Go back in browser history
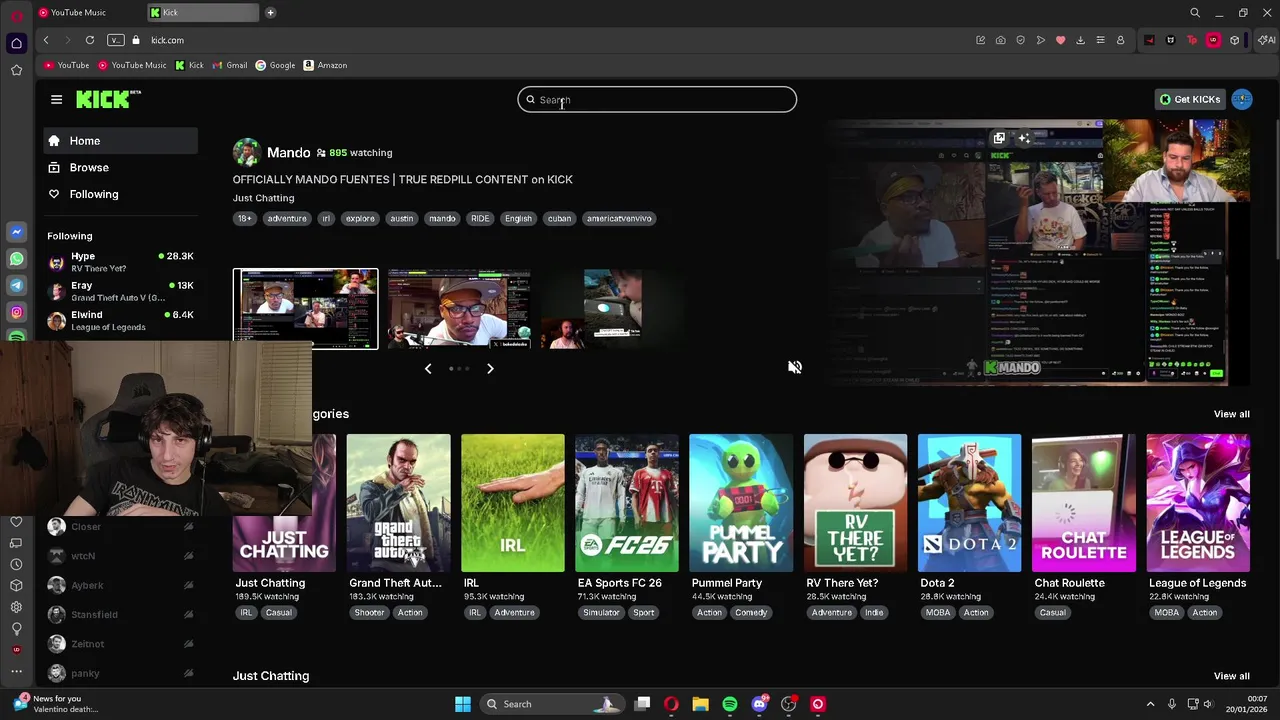The image size is (1280, 720). coord(46,40)
